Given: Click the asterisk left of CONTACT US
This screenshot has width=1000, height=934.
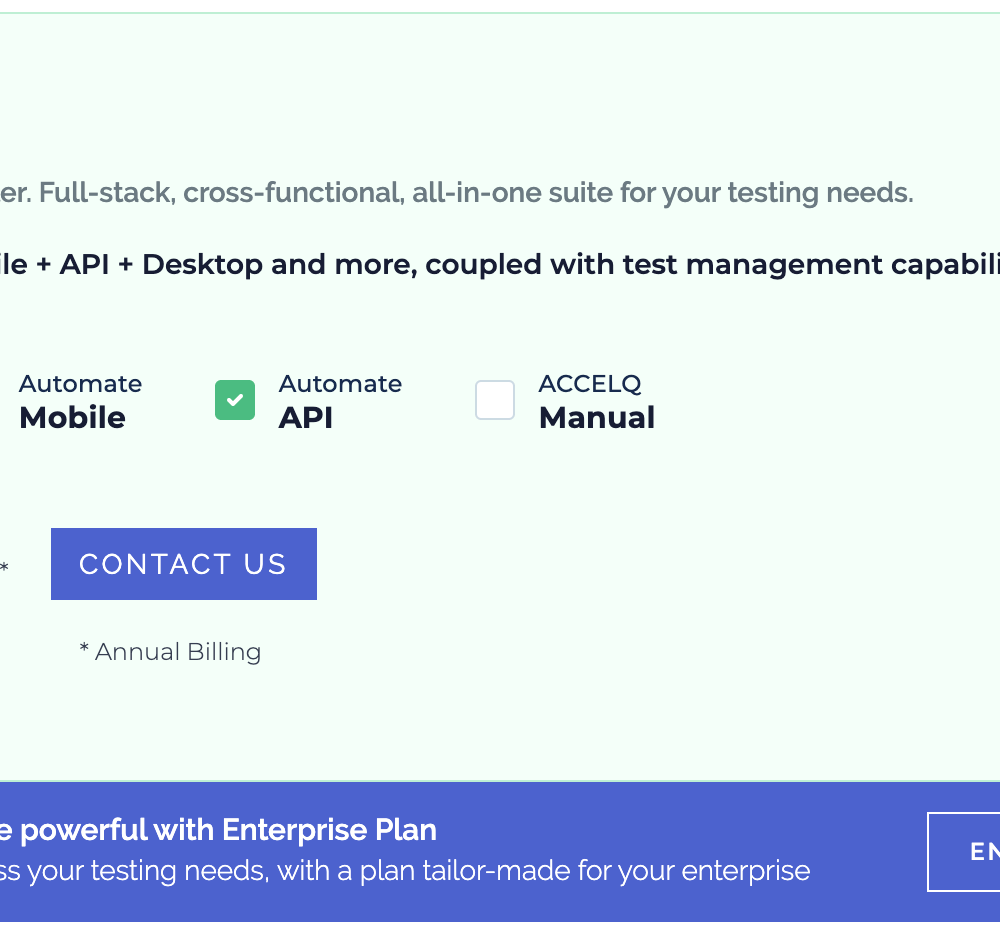Looking at the screenshot, I should click(x=4, y=568).
